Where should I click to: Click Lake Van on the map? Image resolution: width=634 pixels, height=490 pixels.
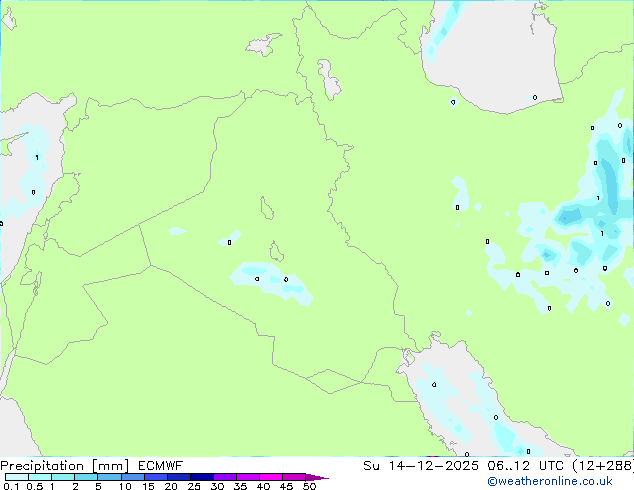263,44
